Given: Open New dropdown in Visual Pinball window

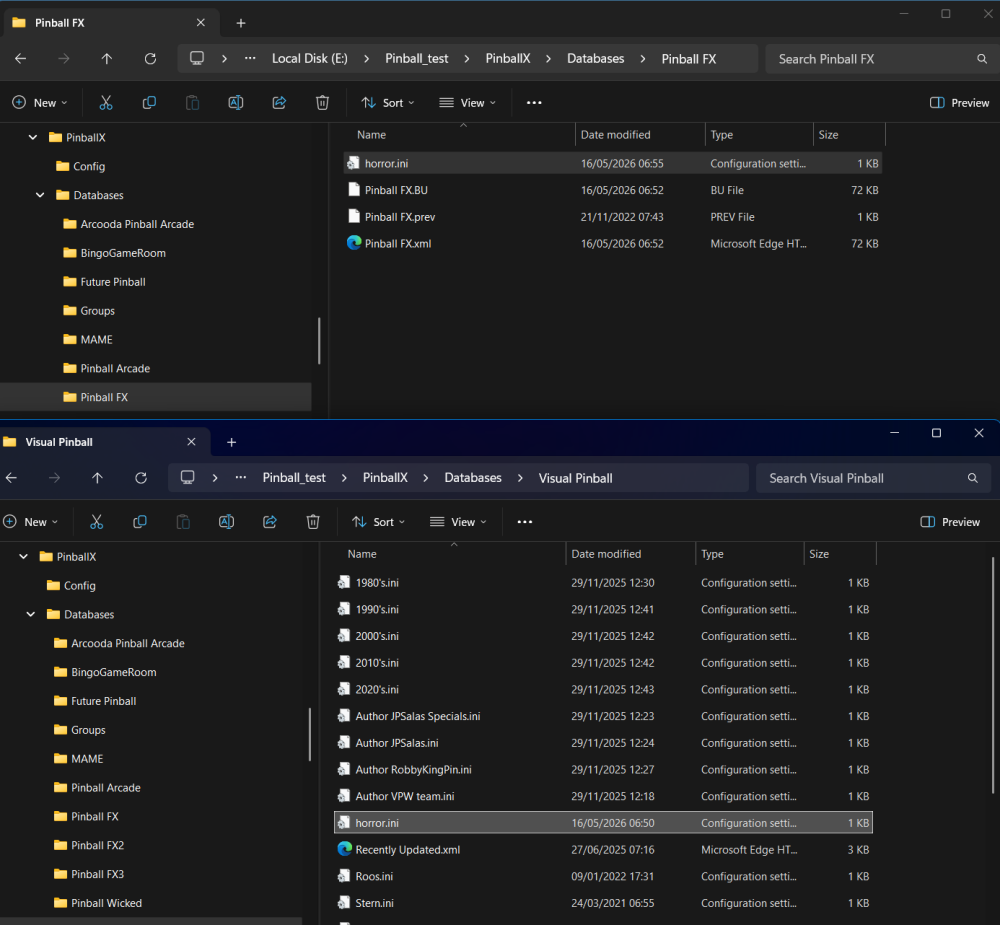Looking at the screenshot, I should coord(30,522).
